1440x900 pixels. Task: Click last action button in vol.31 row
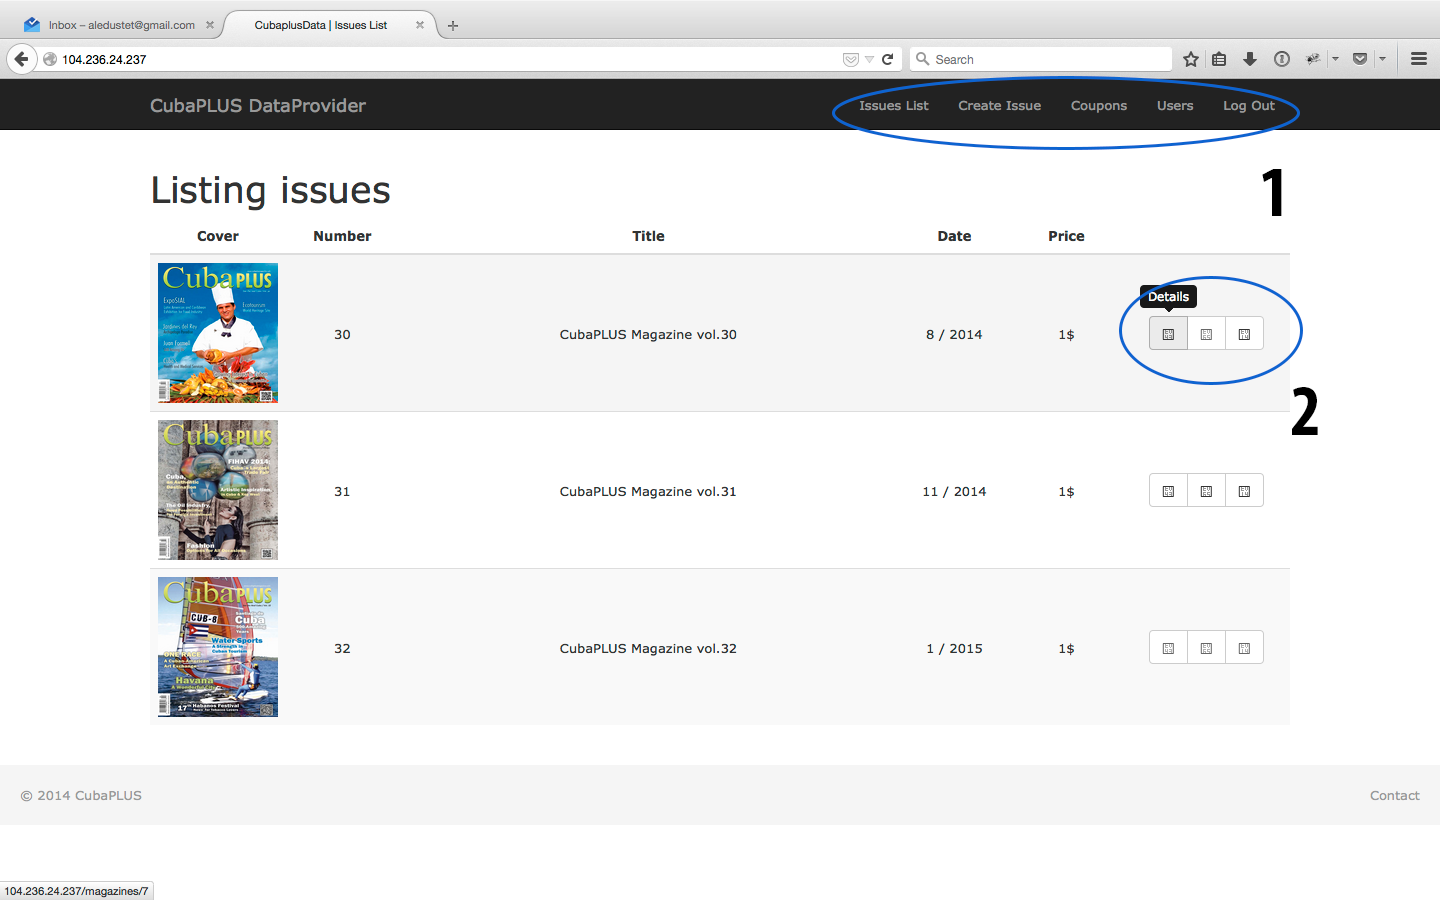tap(1244, 491)
